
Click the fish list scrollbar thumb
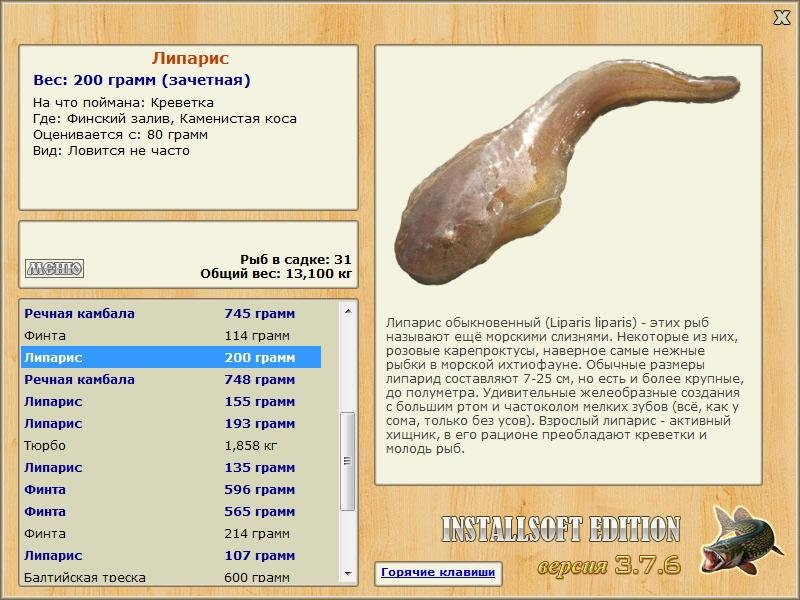[x=348, y=461]
